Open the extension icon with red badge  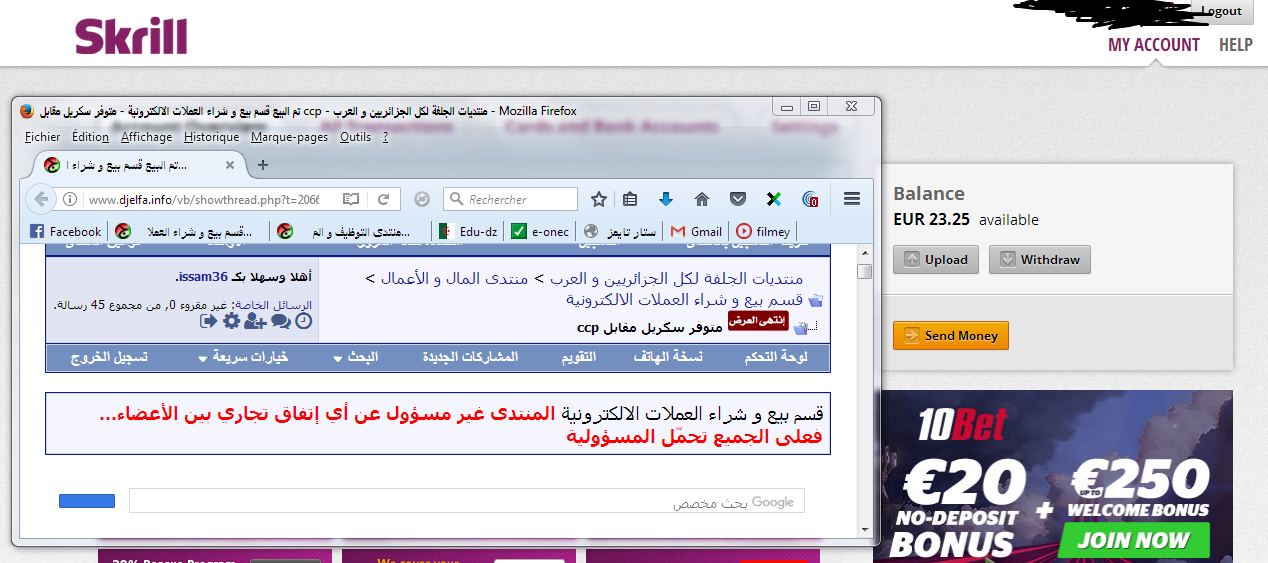click(811, 199)
